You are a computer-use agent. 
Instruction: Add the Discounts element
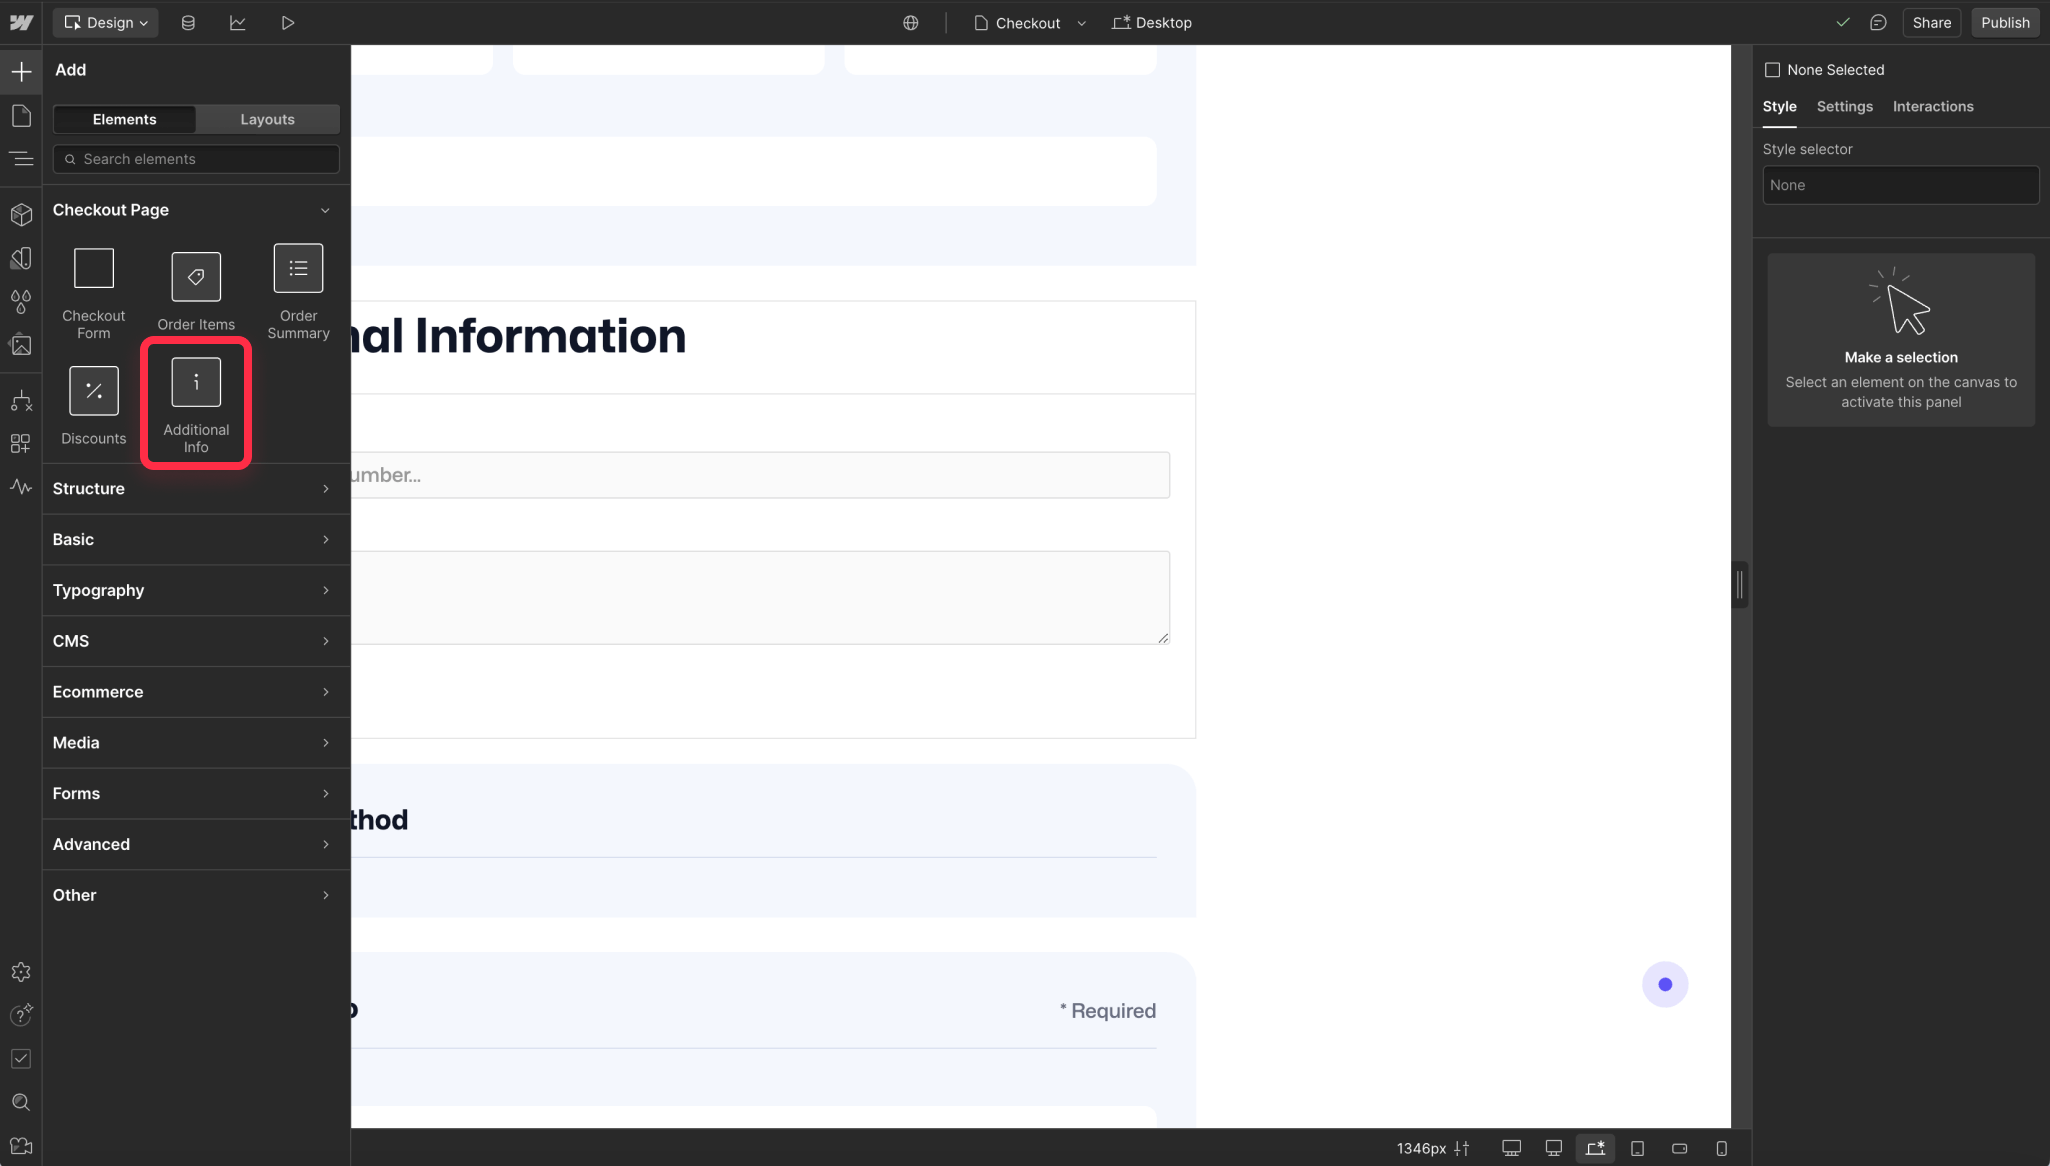(x=94, y=406)
